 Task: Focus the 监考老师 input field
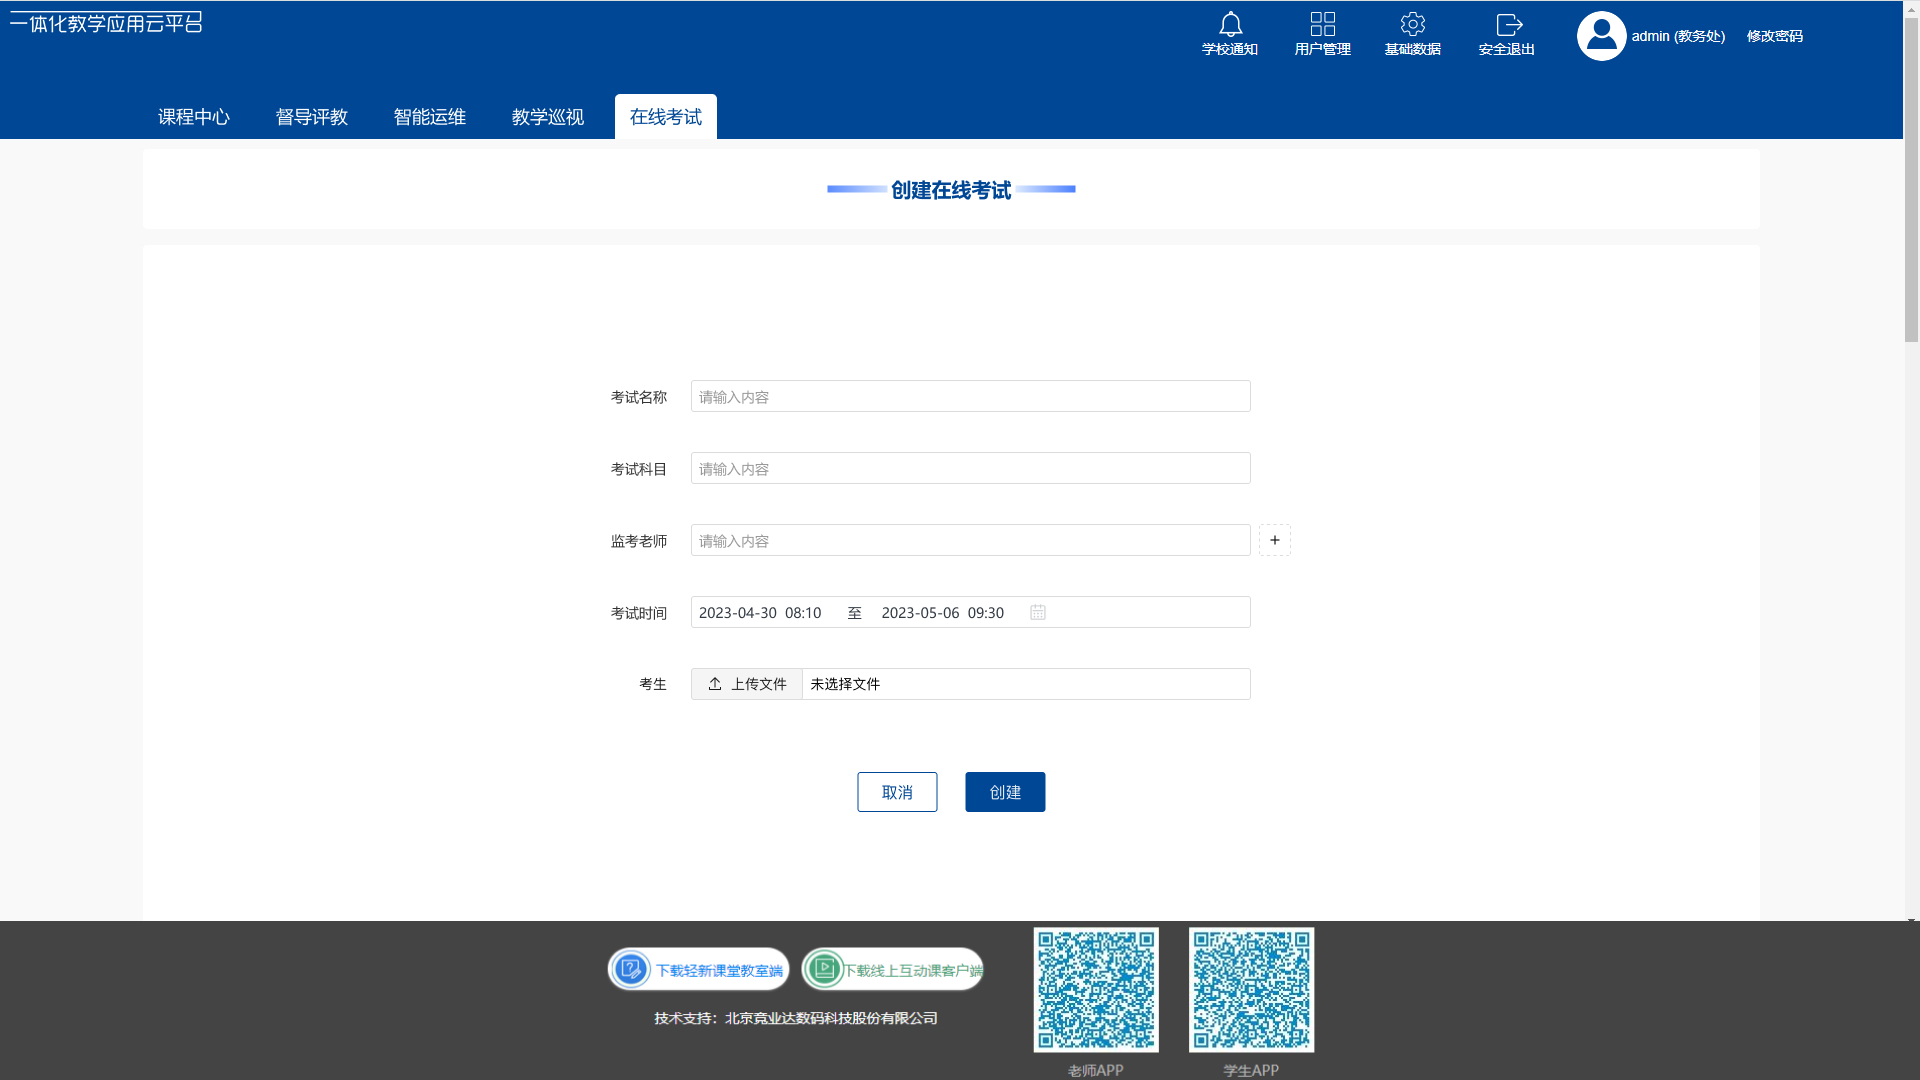pos(970,540)
